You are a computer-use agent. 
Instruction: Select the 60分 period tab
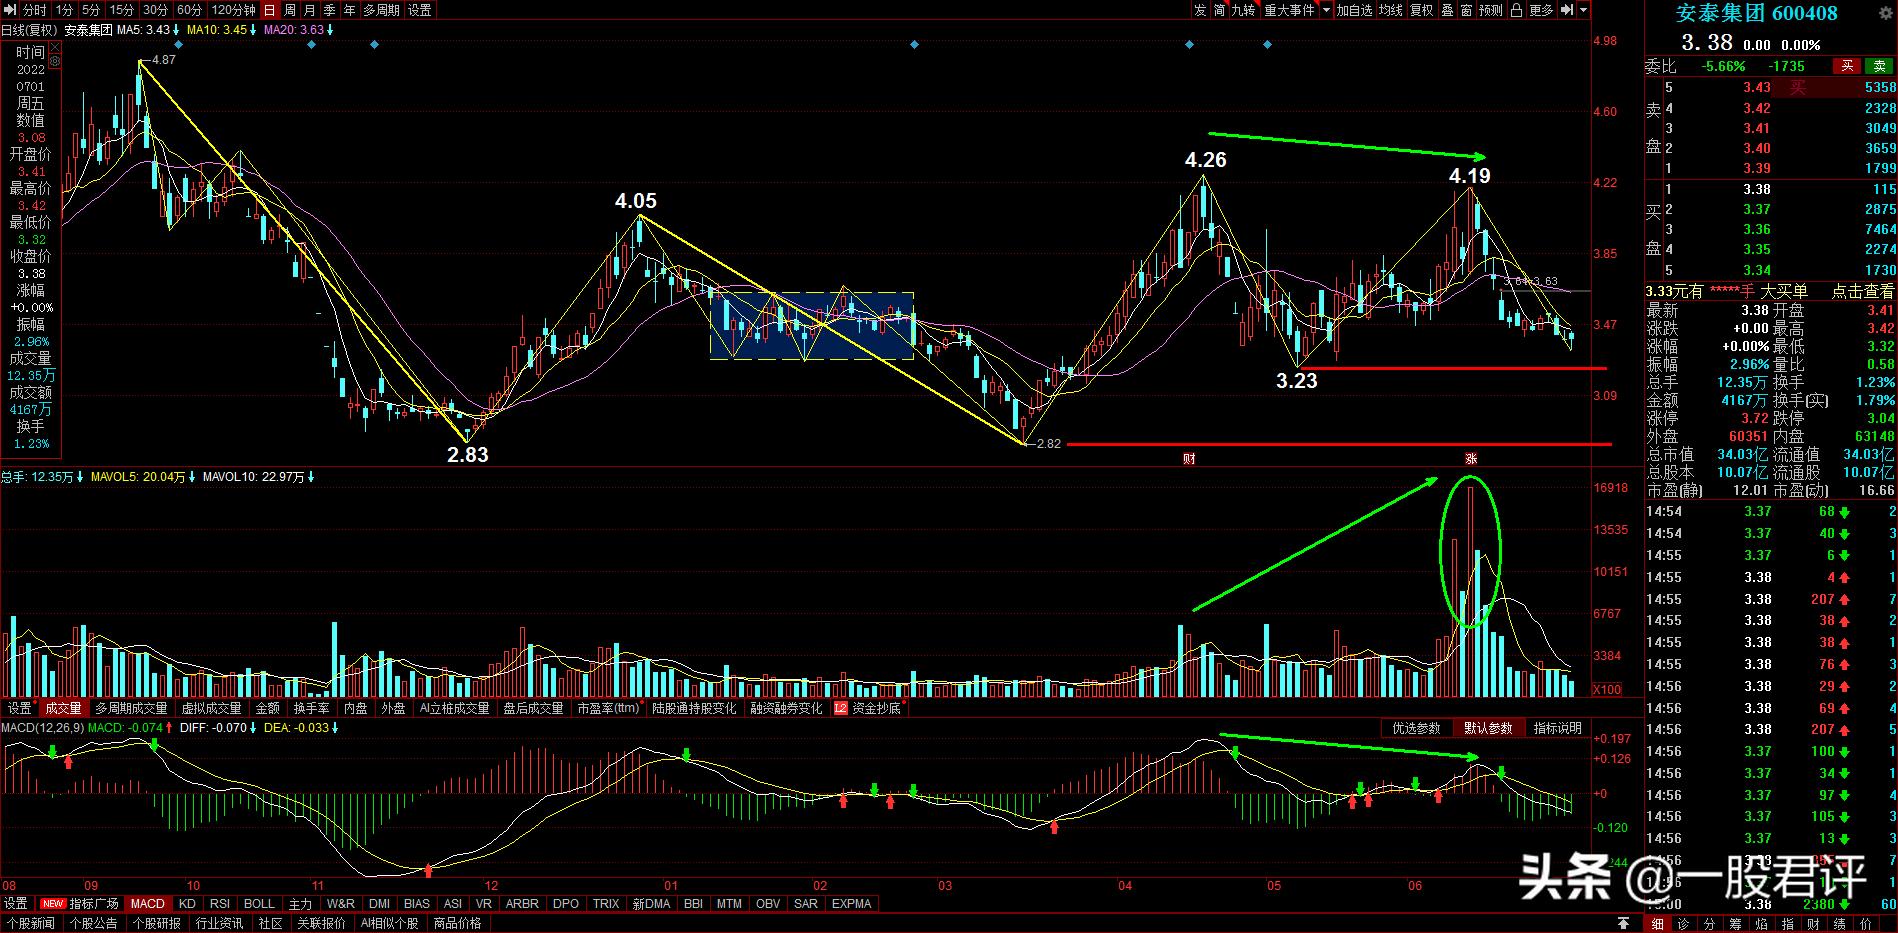tap(189, 10)
